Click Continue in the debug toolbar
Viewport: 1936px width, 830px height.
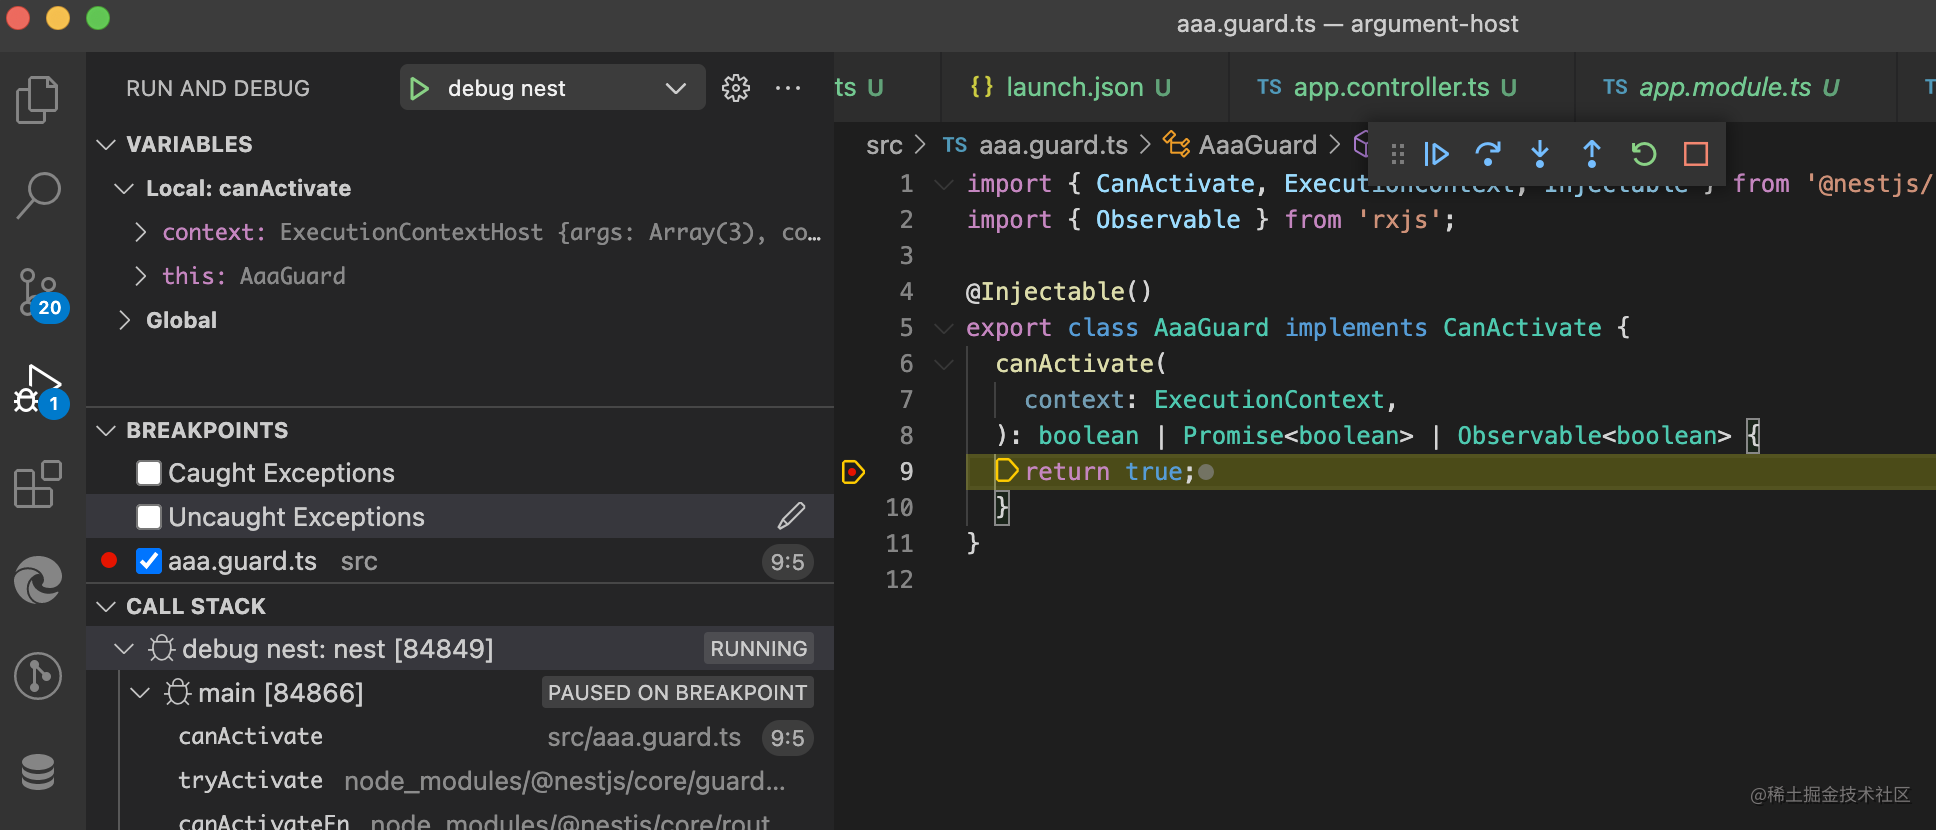pyautogui.click(x=1436, y=154)
